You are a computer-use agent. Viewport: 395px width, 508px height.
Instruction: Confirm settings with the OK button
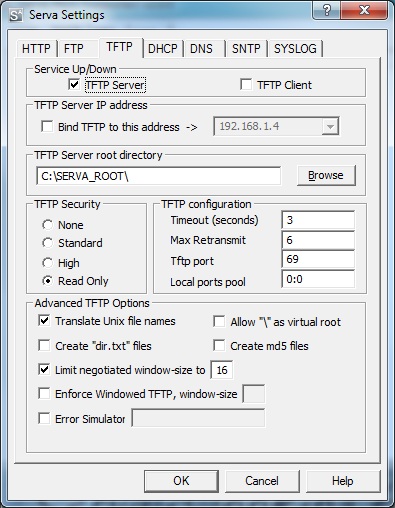(181, 481)
